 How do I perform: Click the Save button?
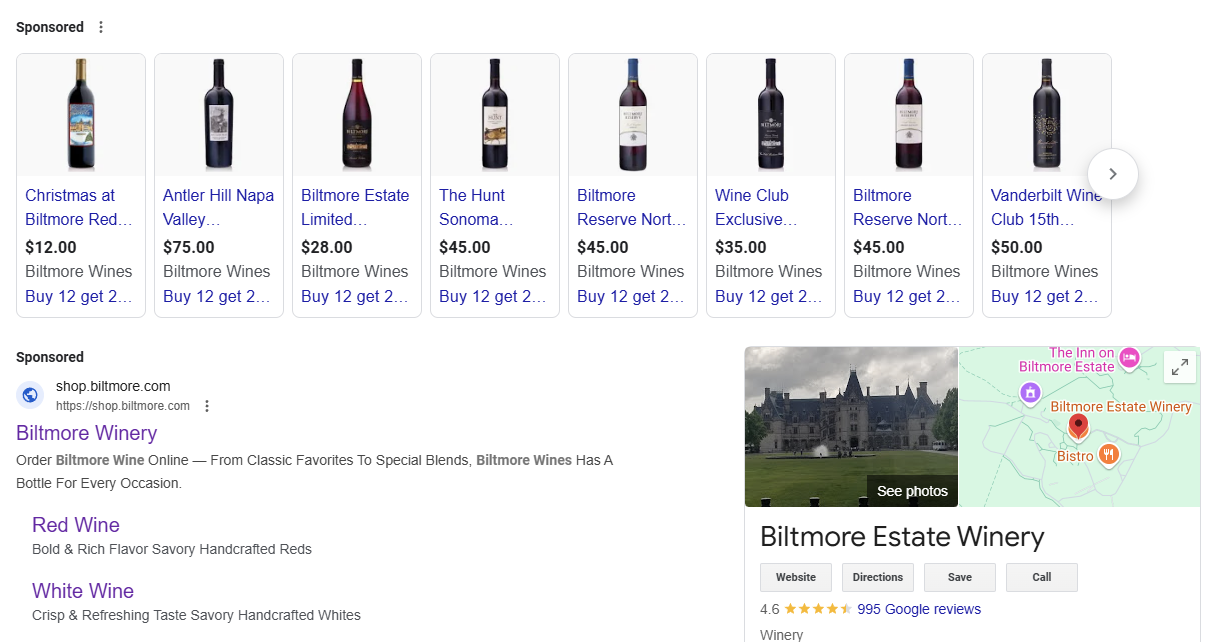960,577
